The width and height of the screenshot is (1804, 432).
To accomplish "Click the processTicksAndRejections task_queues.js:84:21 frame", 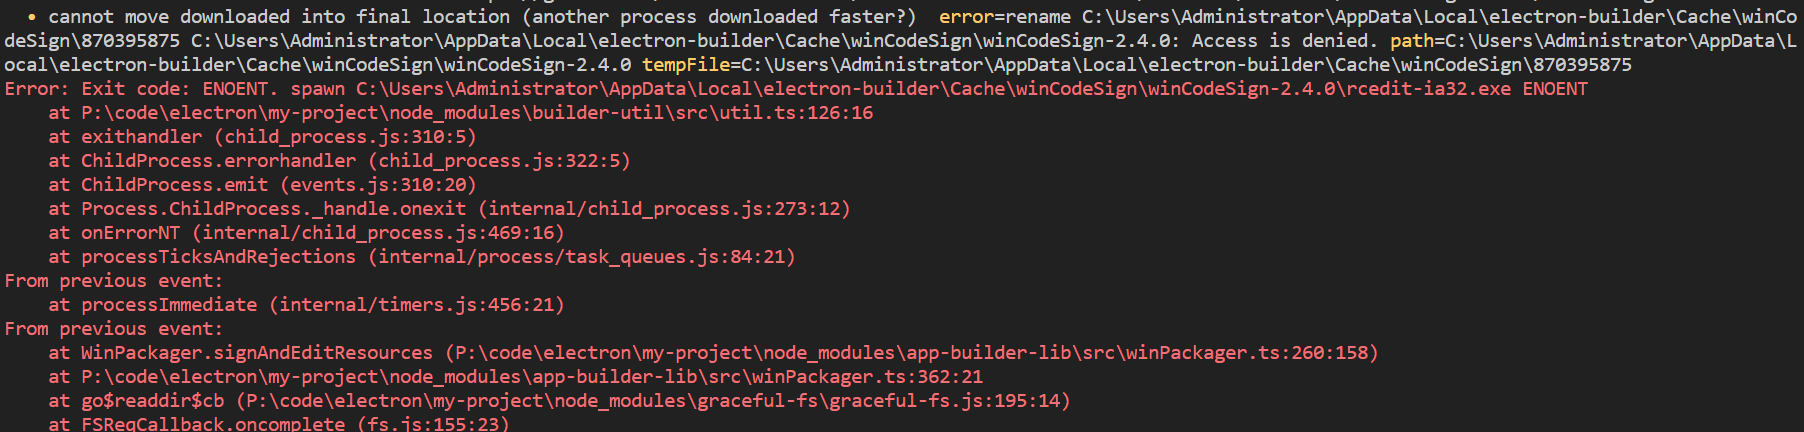I will (x=422, y=257).
